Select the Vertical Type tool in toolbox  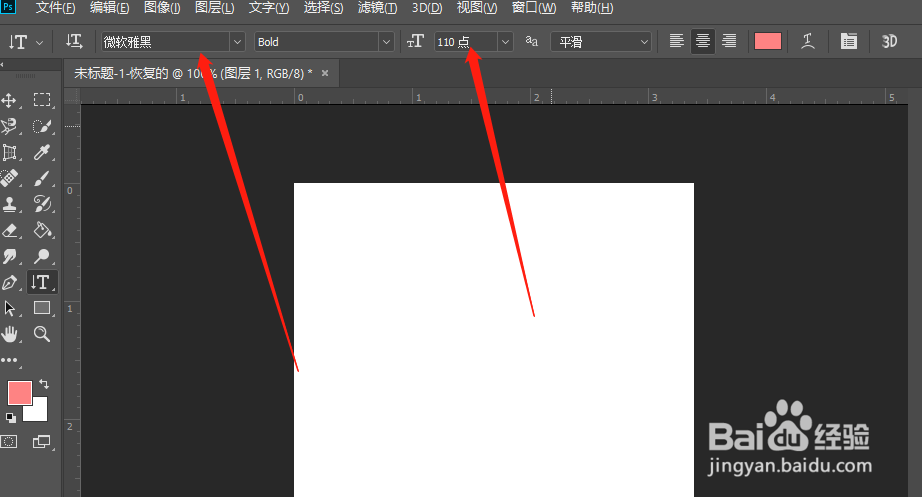tap(42, 282)
